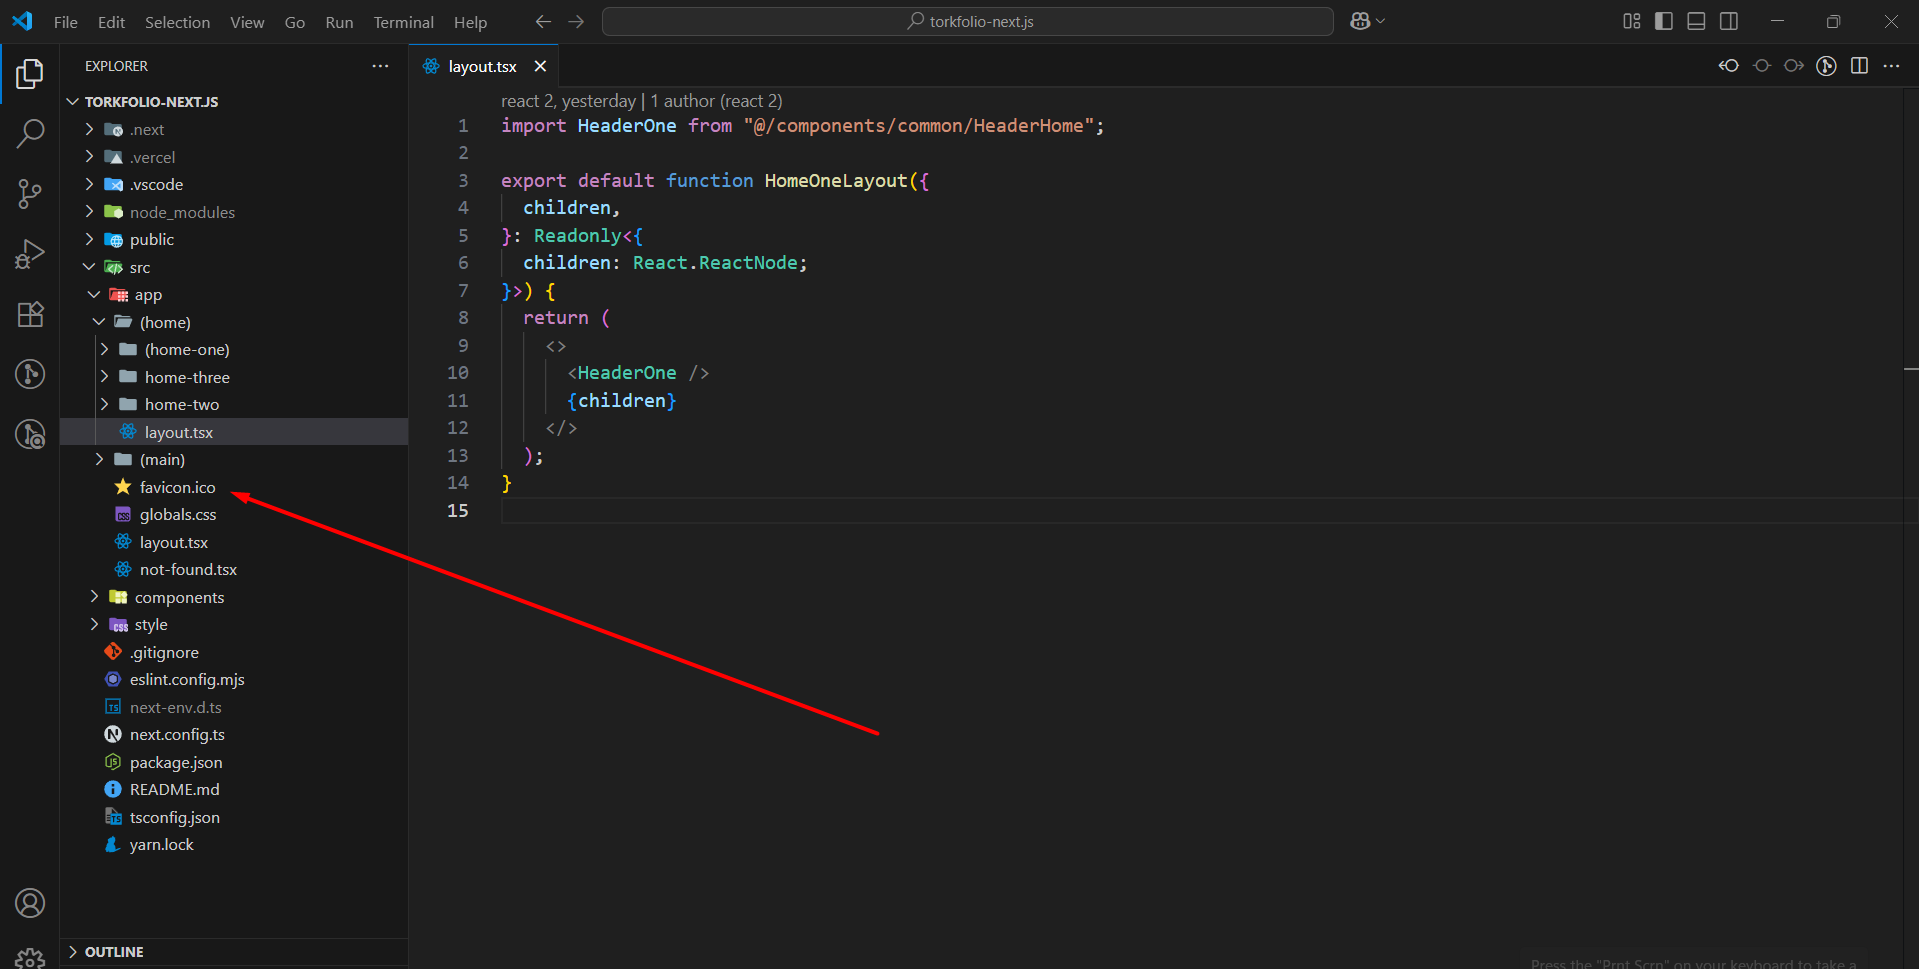Click the editor vertical scrollbar
Screen dimensions: 1919x969
pos(1911,527)
